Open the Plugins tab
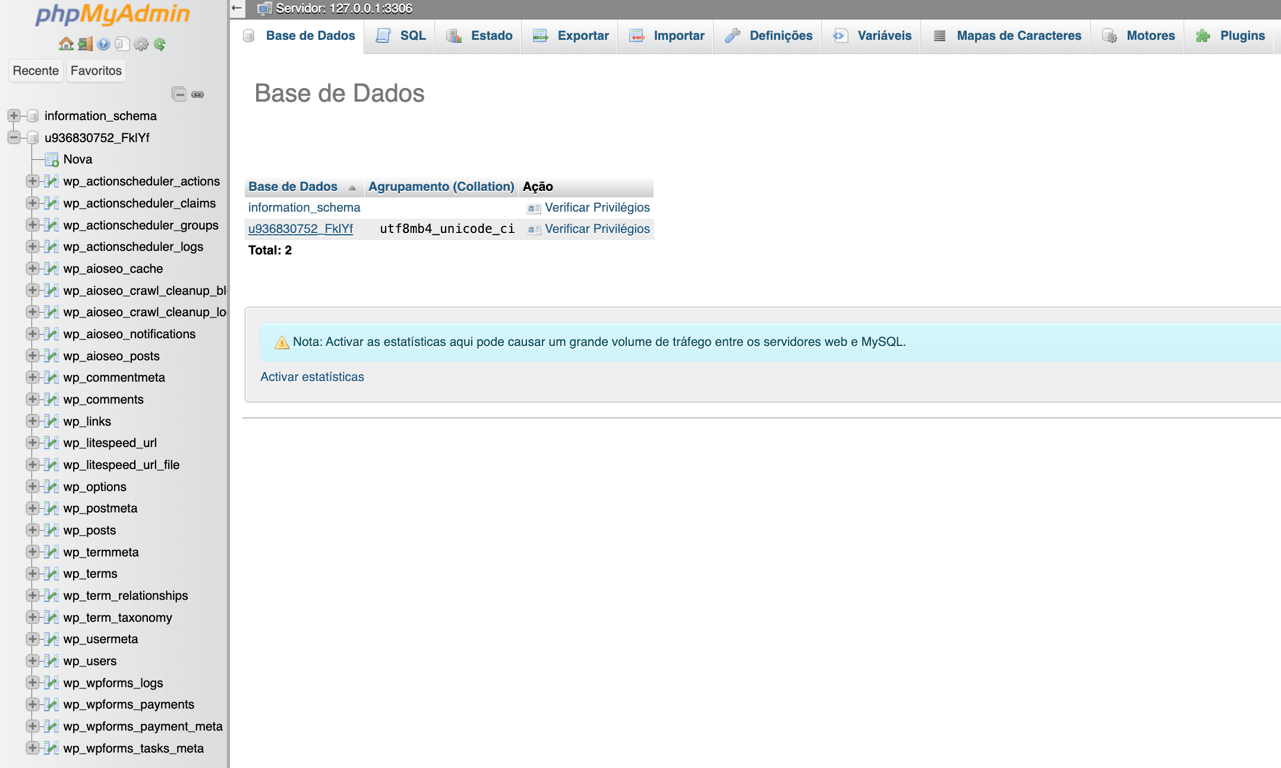The image size is (1281, 768). [x=1230, y=36]
